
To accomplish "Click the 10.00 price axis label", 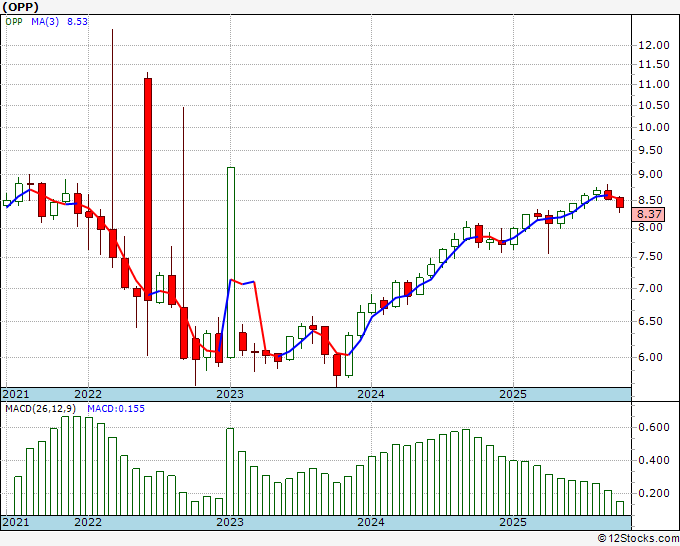I will [x=654, y=128].
